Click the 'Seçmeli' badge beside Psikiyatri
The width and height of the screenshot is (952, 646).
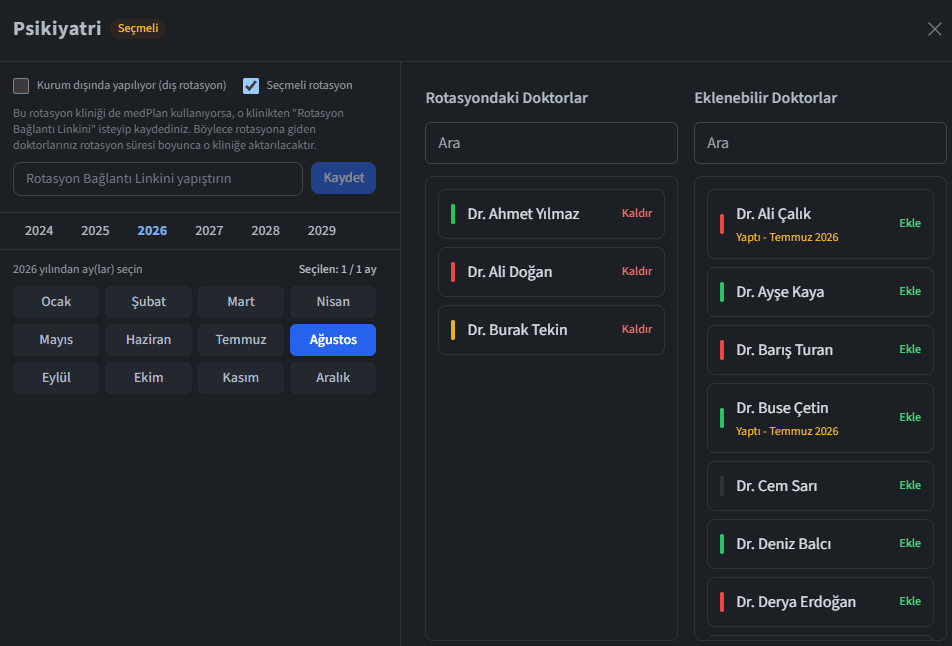click(x=138, y=29)
